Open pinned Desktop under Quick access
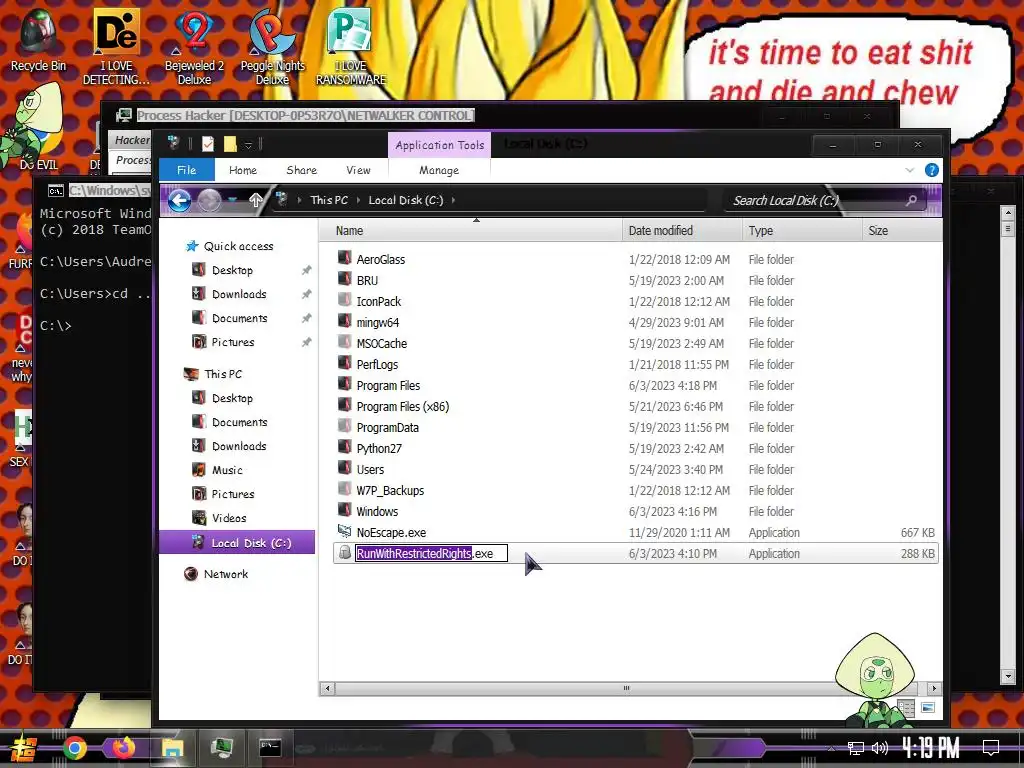 232,270
